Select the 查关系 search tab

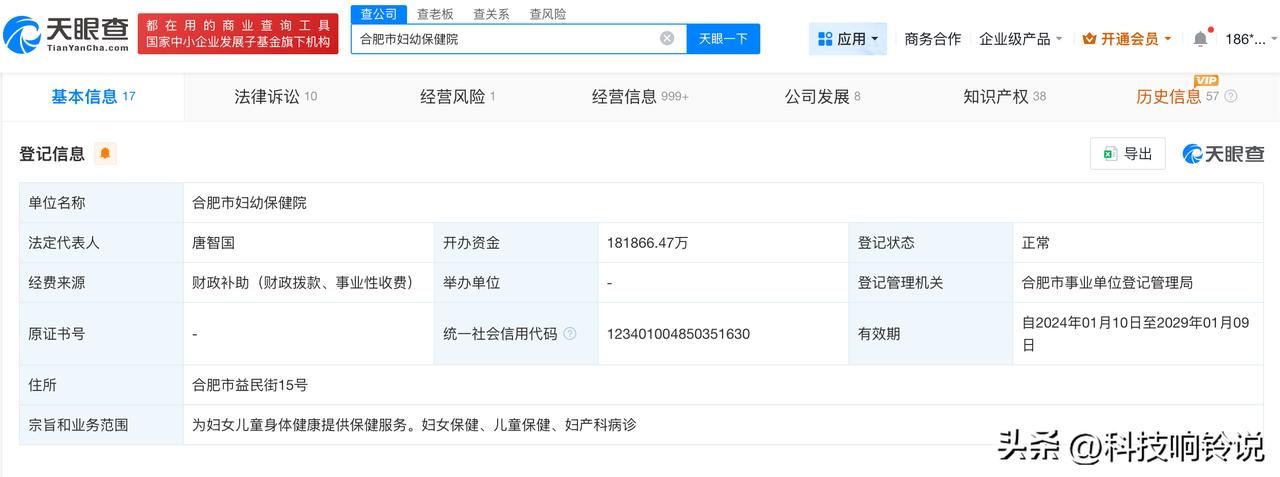coord(491,14)
